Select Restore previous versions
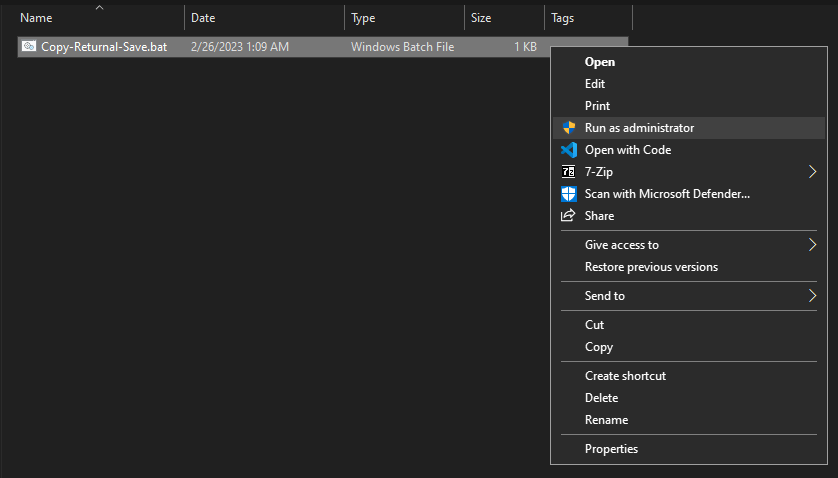 click(651, 267)
